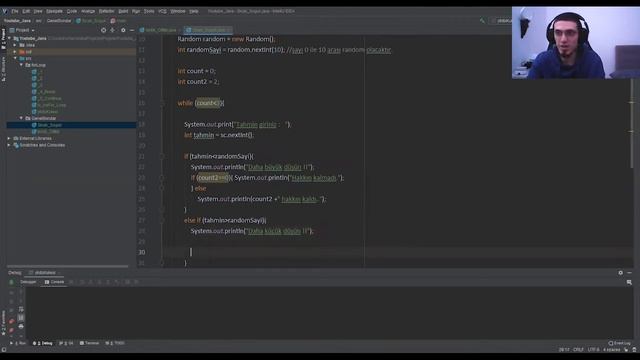Open the Structure side stripe button
The image size is (640, 360).
click(x=3, y=69)
